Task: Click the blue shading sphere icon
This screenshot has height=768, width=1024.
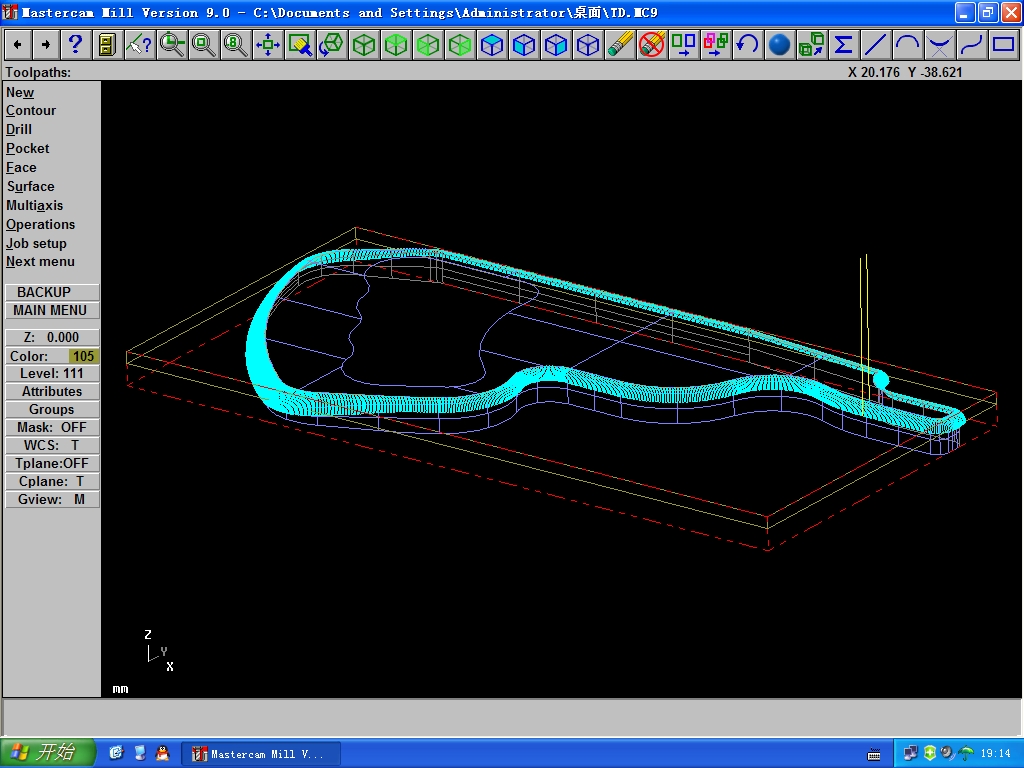Action: click(x=780, y=45)
